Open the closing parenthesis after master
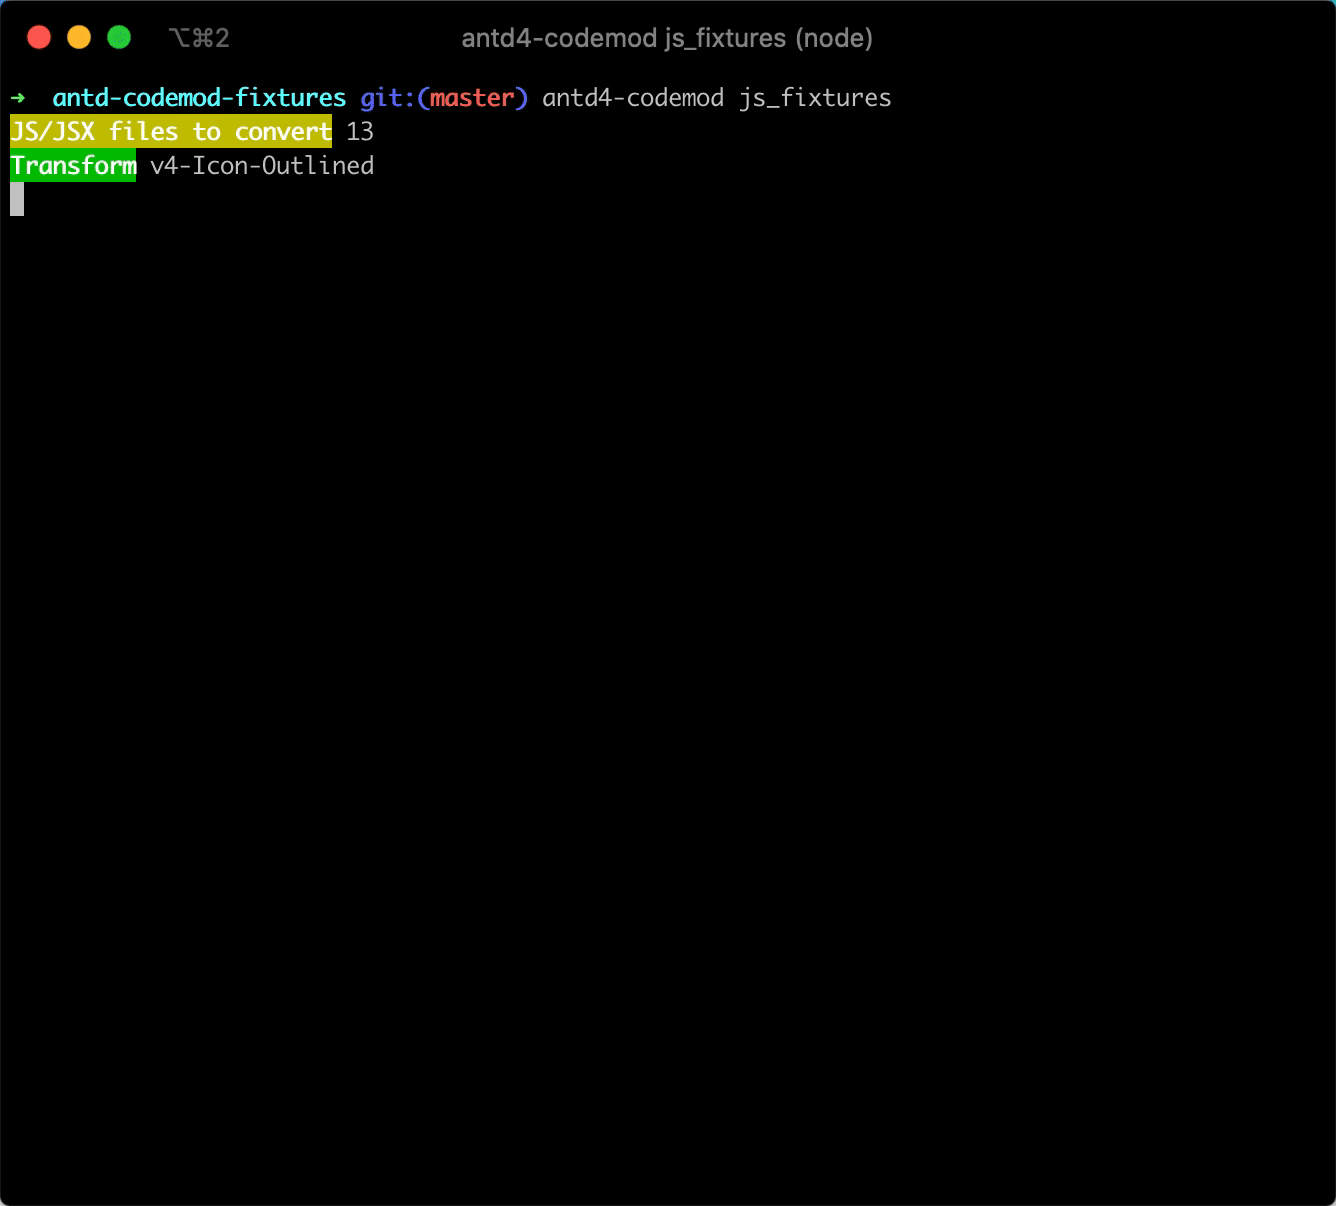This screenshot has width=1336, height=1206. pyautogui.click(x=521, y=98)
